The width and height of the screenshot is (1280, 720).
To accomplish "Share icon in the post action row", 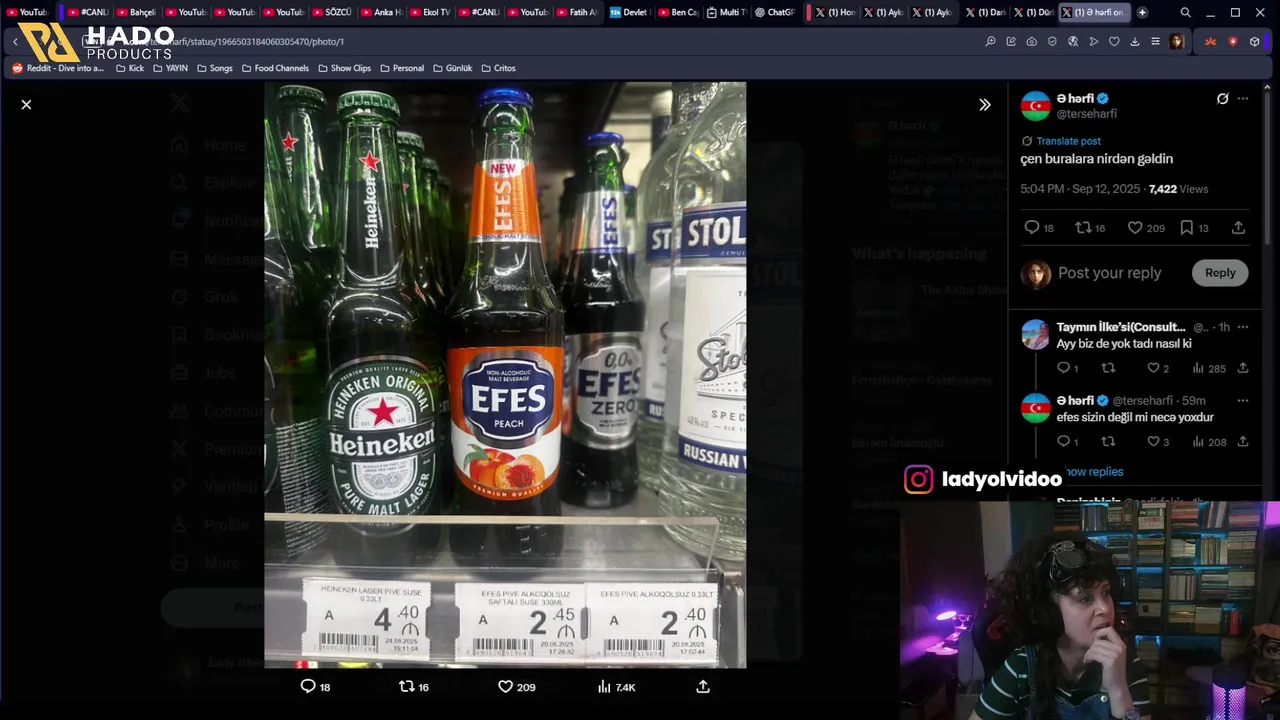I will [x=1238, y=228].
